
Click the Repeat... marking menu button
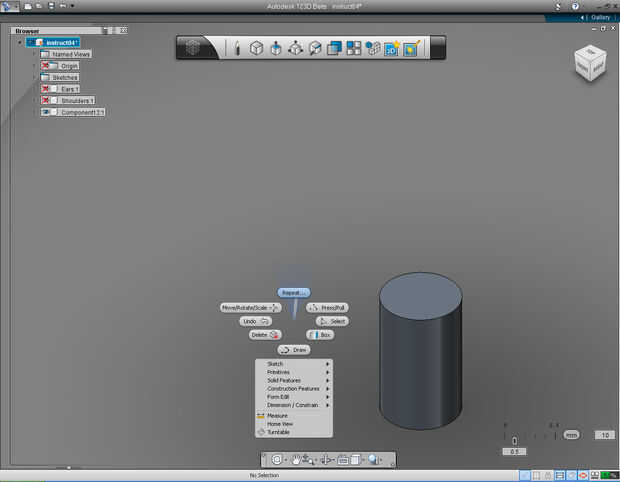(x=294, y=293)
